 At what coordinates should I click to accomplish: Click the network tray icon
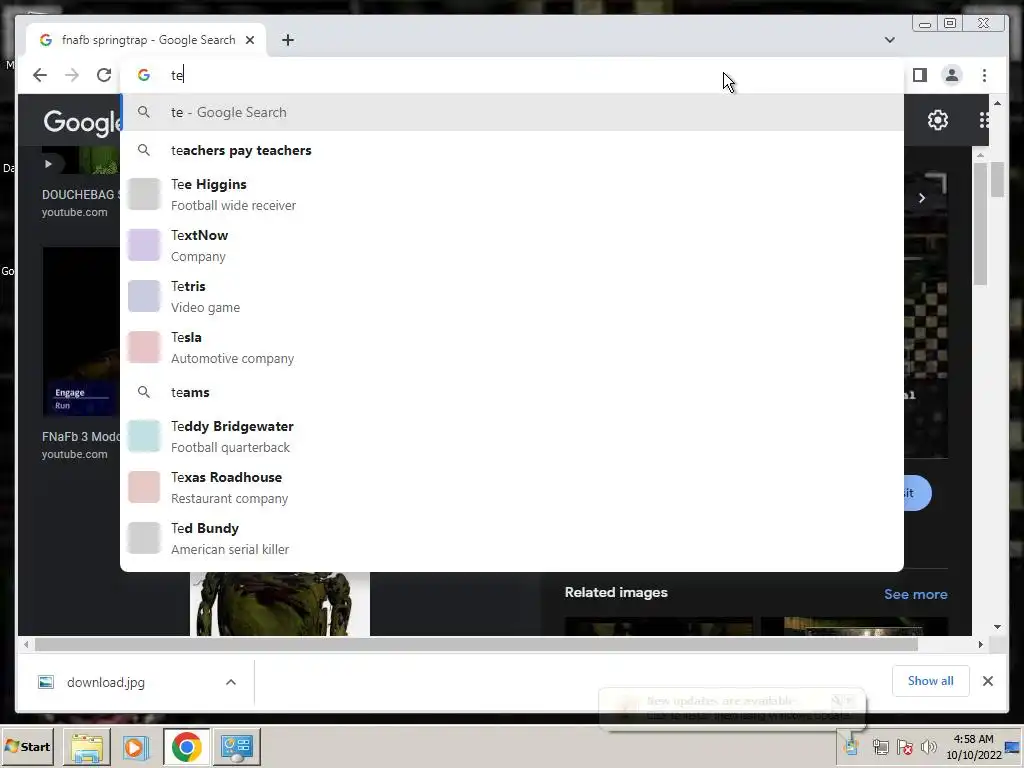pyautogui.click(x=880, y=747)
